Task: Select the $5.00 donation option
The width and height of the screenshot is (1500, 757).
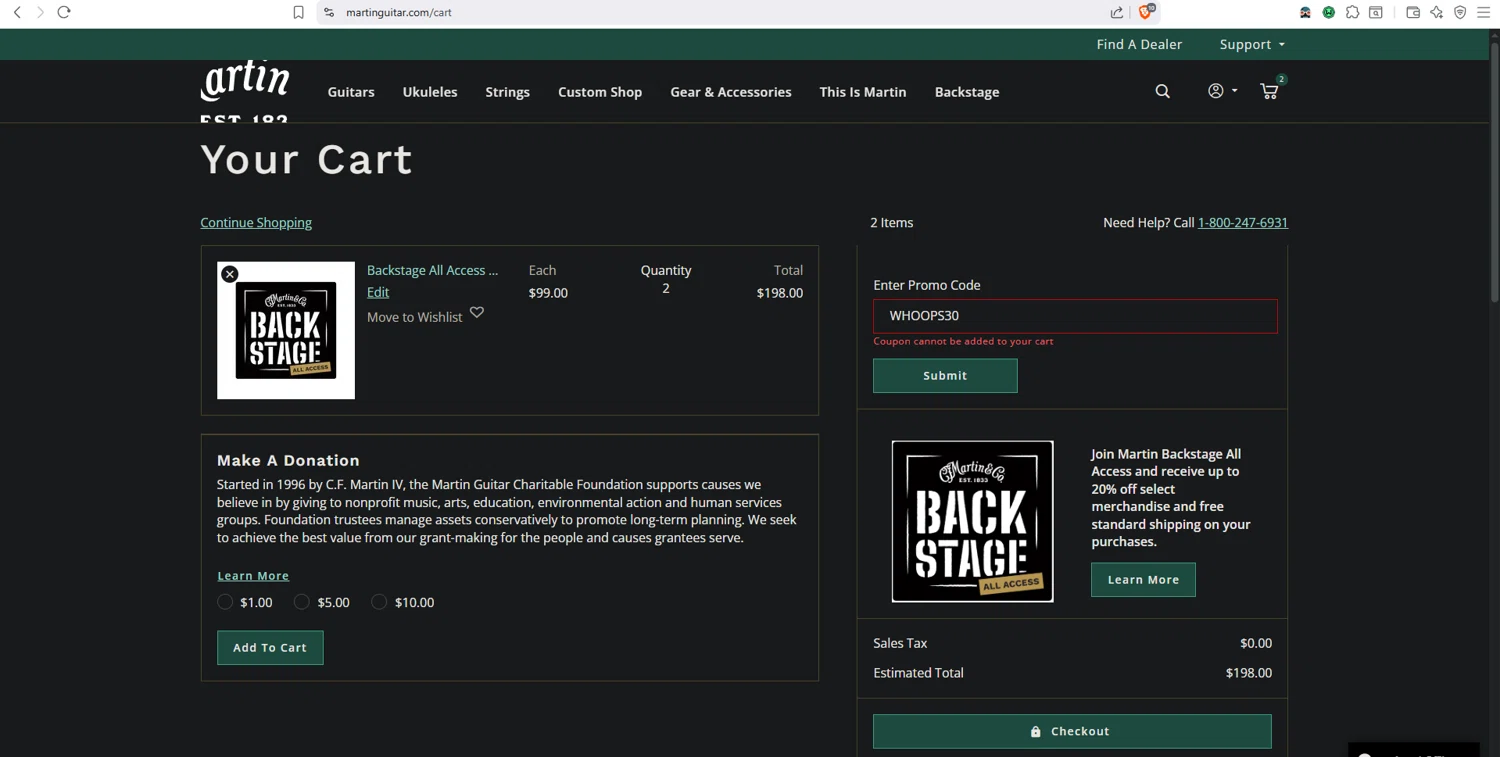Action: click(302, 602)
